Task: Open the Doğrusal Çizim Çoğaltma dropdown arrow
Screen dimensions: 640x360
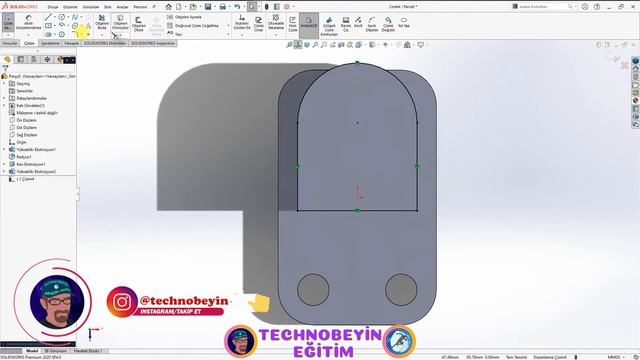Action: (x=228, y=26)
